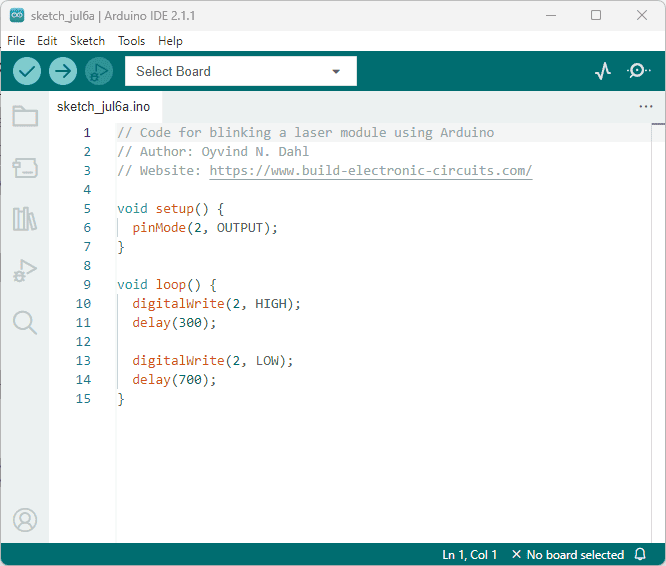Open the Search sidebar panel

point(25,322)
